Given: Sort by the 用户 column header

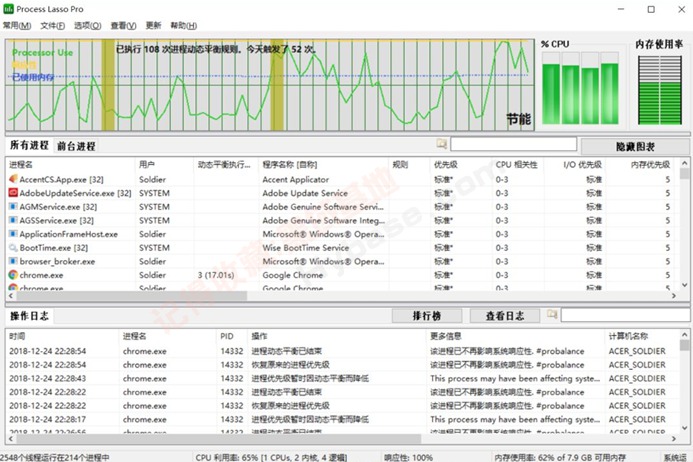Looking at the screenshot, I should pos(164,164).
